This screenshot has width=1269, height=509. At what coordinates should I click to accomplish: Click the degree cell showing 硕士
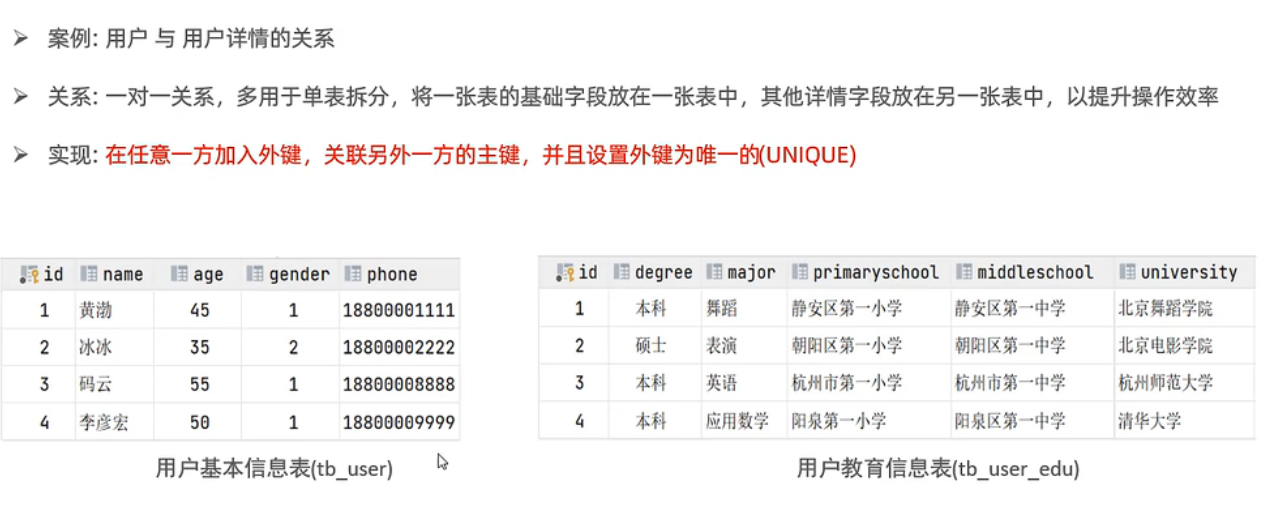click(651, 346)
